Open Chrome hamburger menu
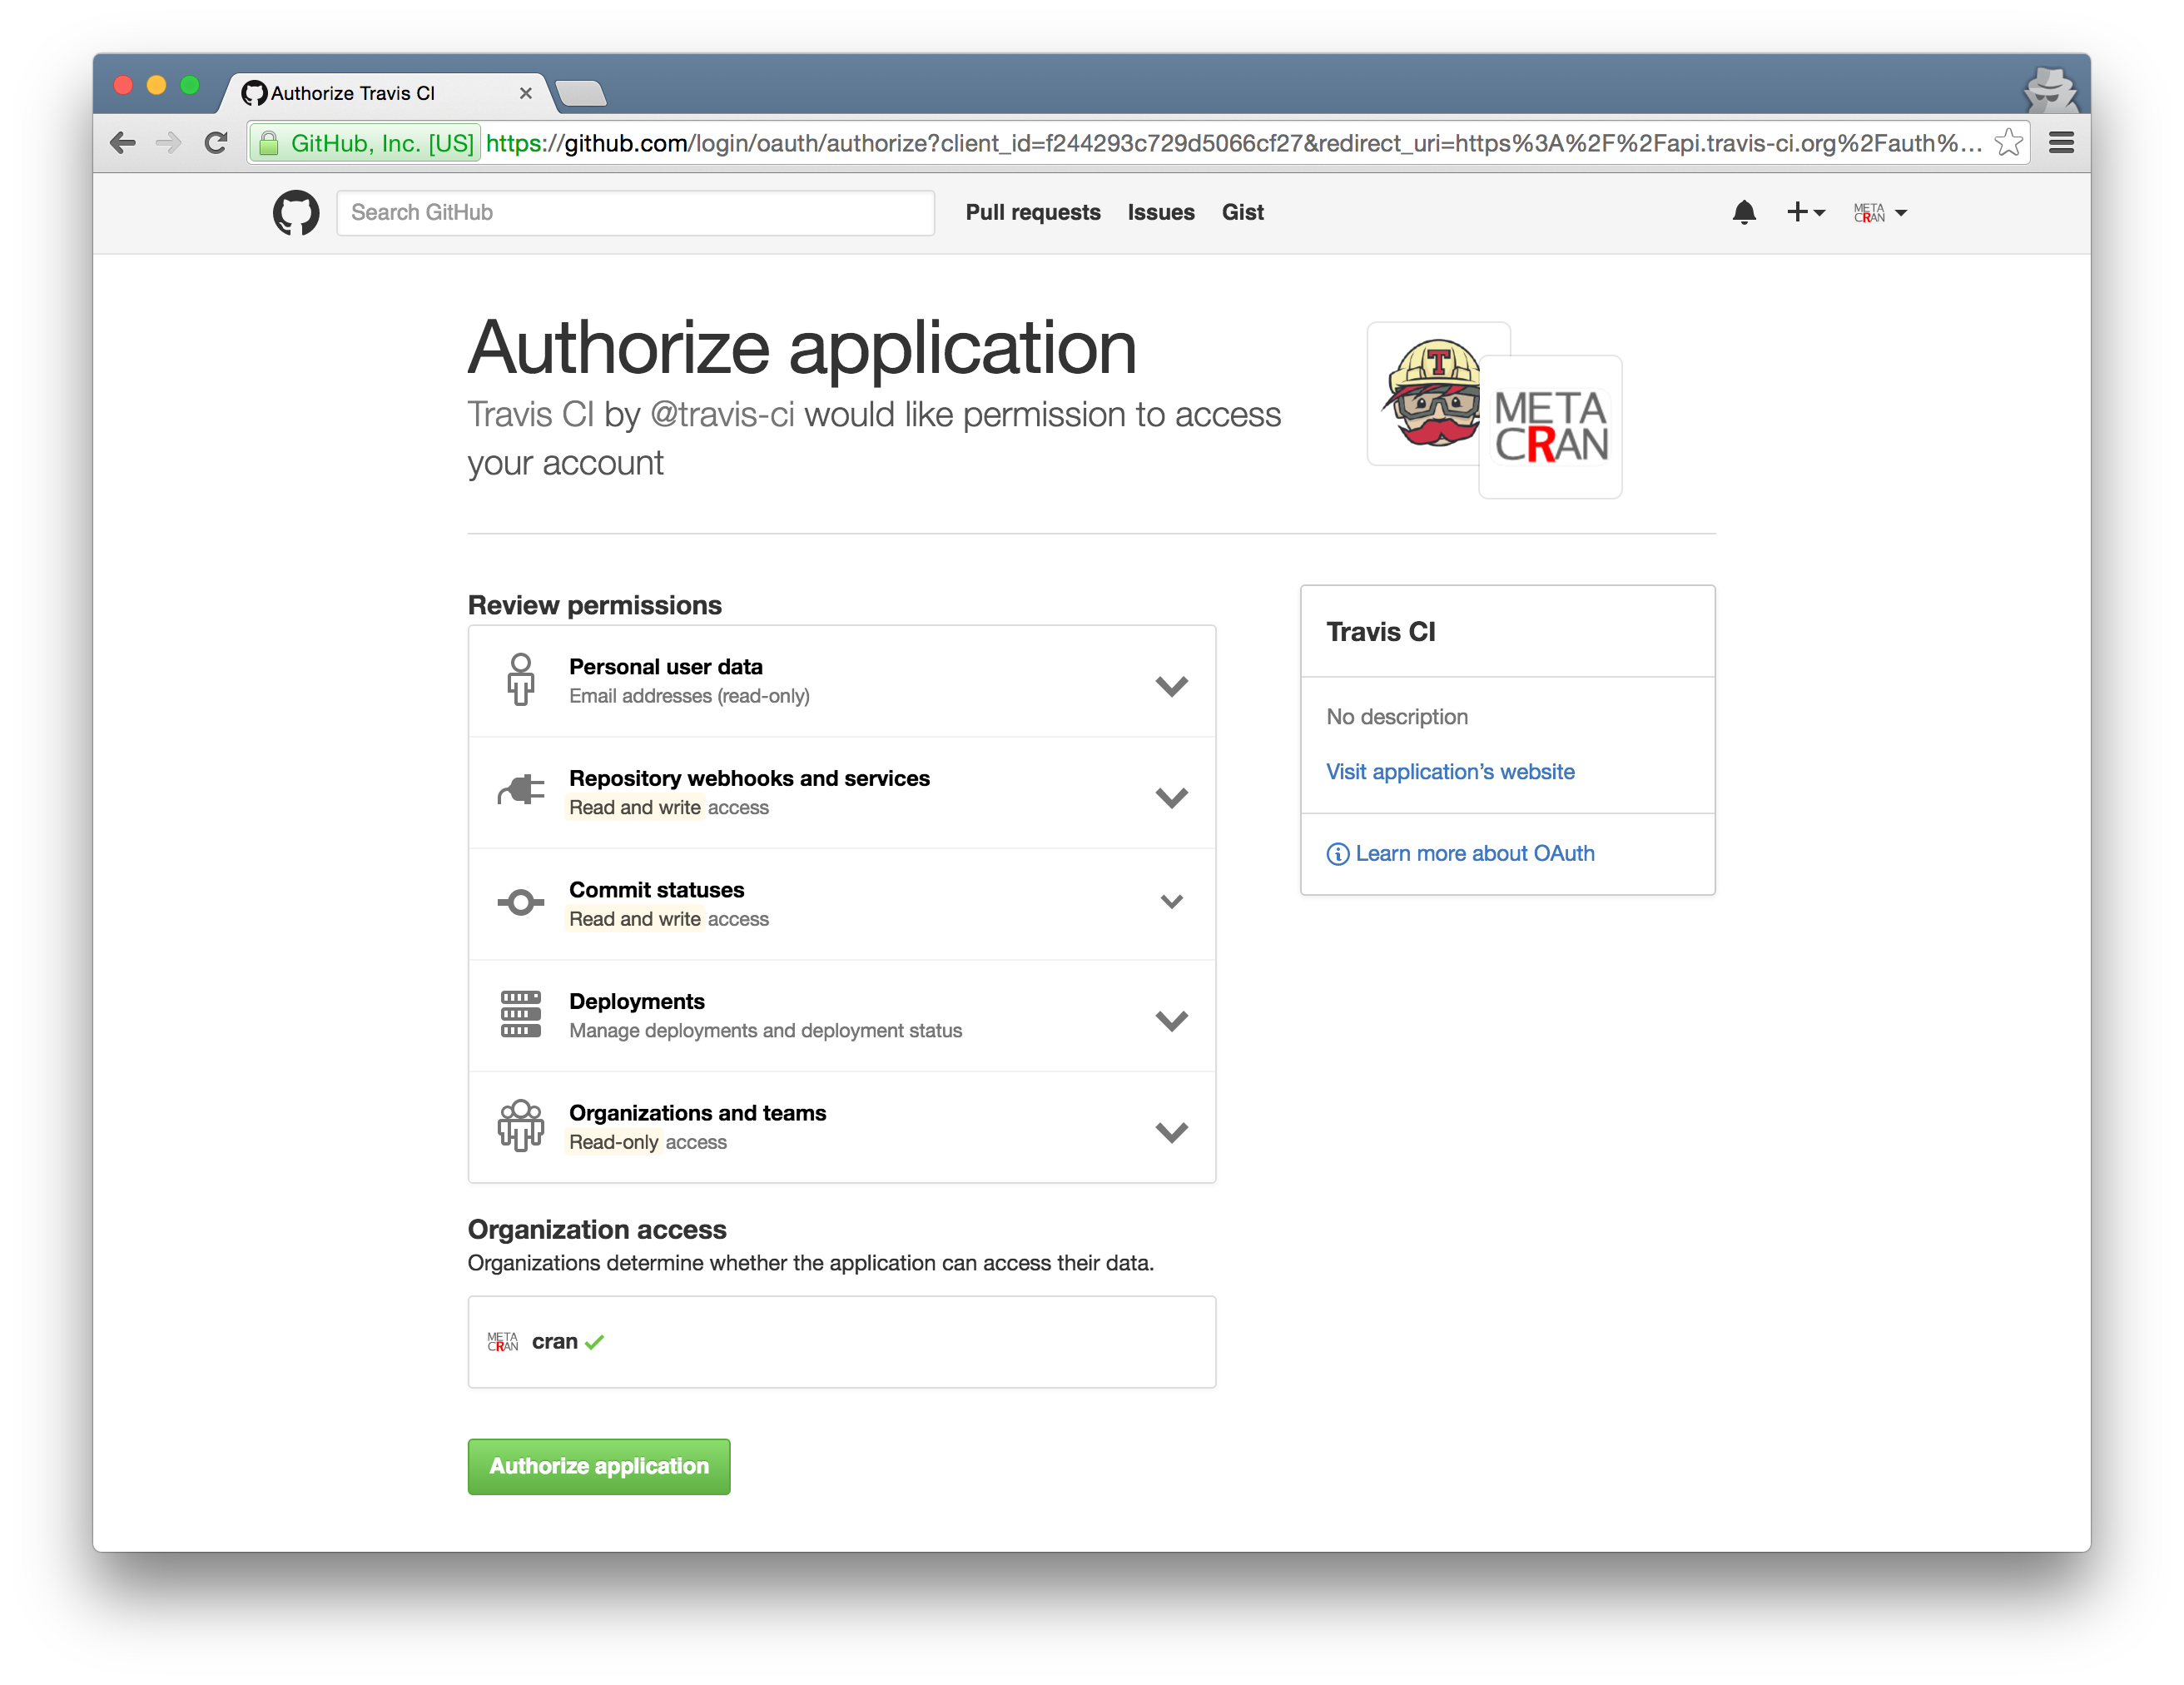This screenshot has height=1685, width=2184. tap(2061, 143)
